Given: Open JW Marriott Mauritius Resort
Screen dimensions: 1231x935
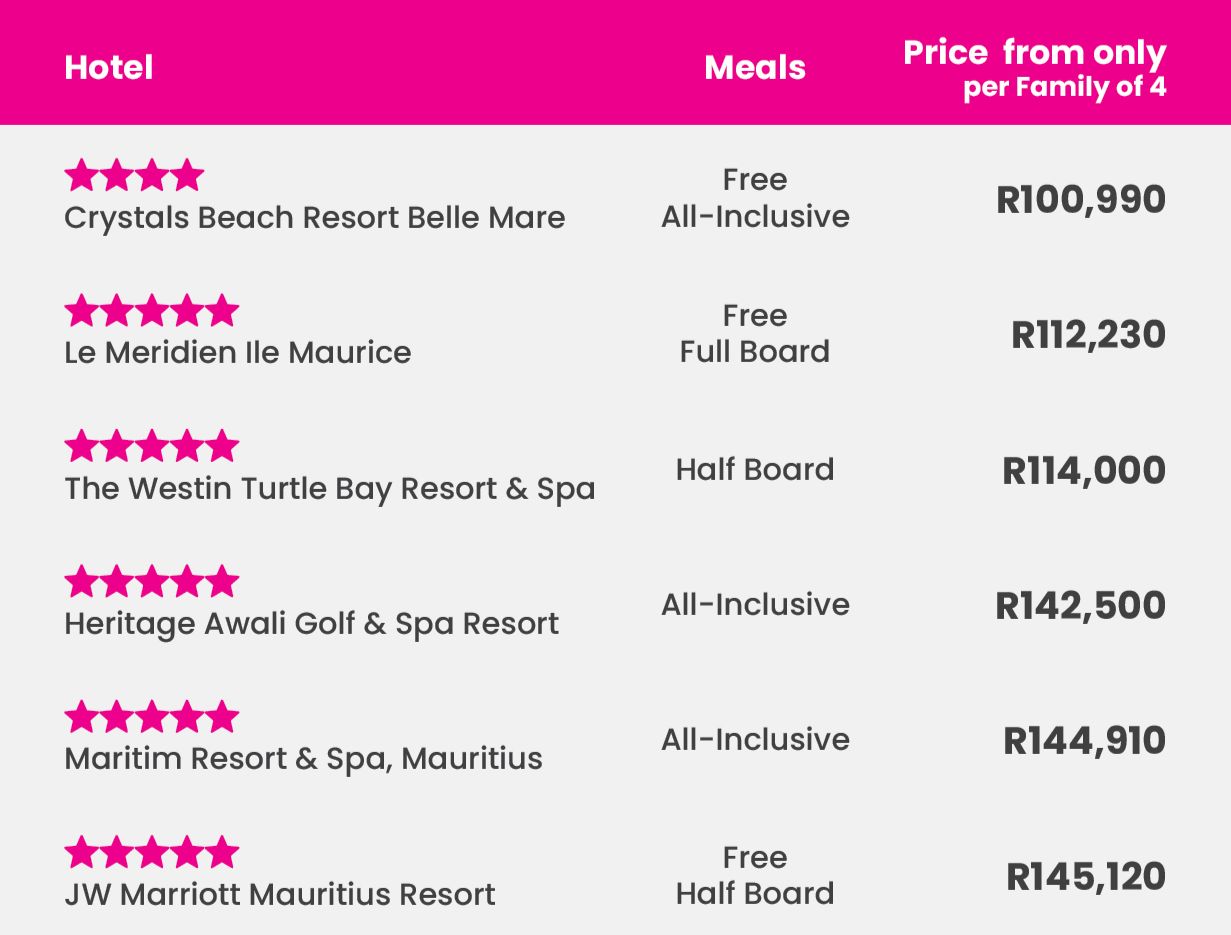Looking at the screenshot, I should 280,894.
